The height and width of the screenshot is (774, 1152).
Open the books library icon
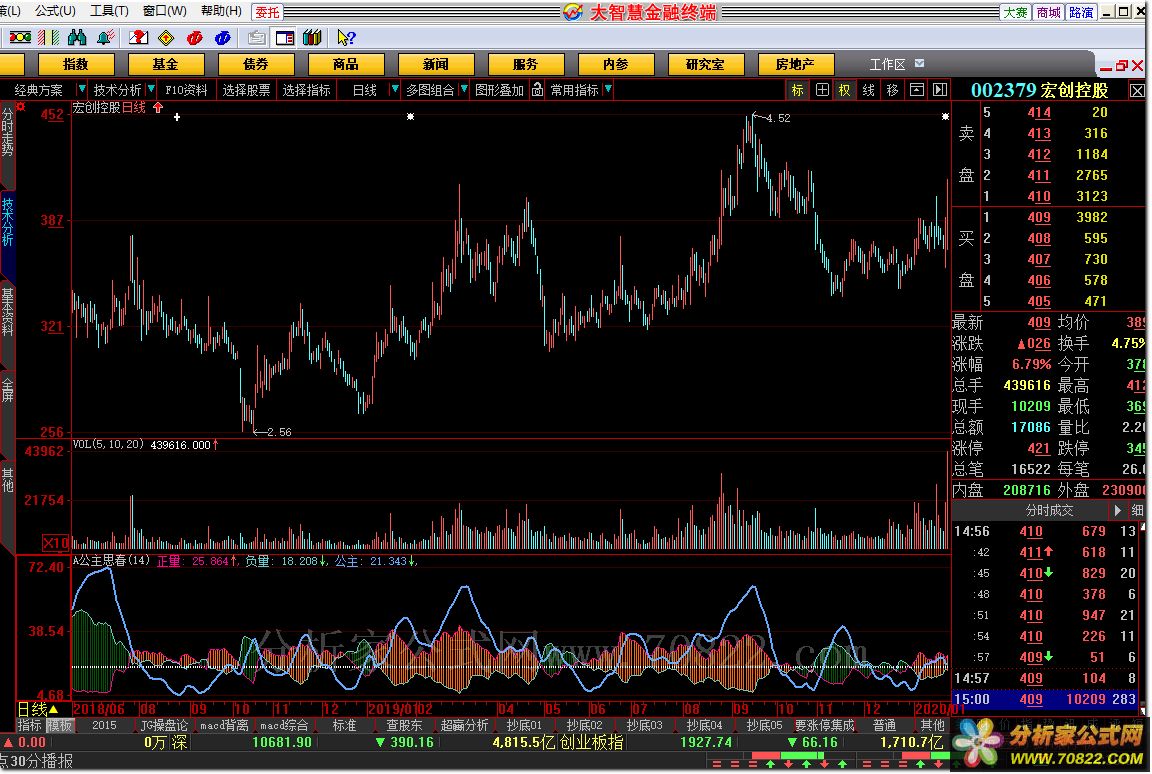pos(312,37)
